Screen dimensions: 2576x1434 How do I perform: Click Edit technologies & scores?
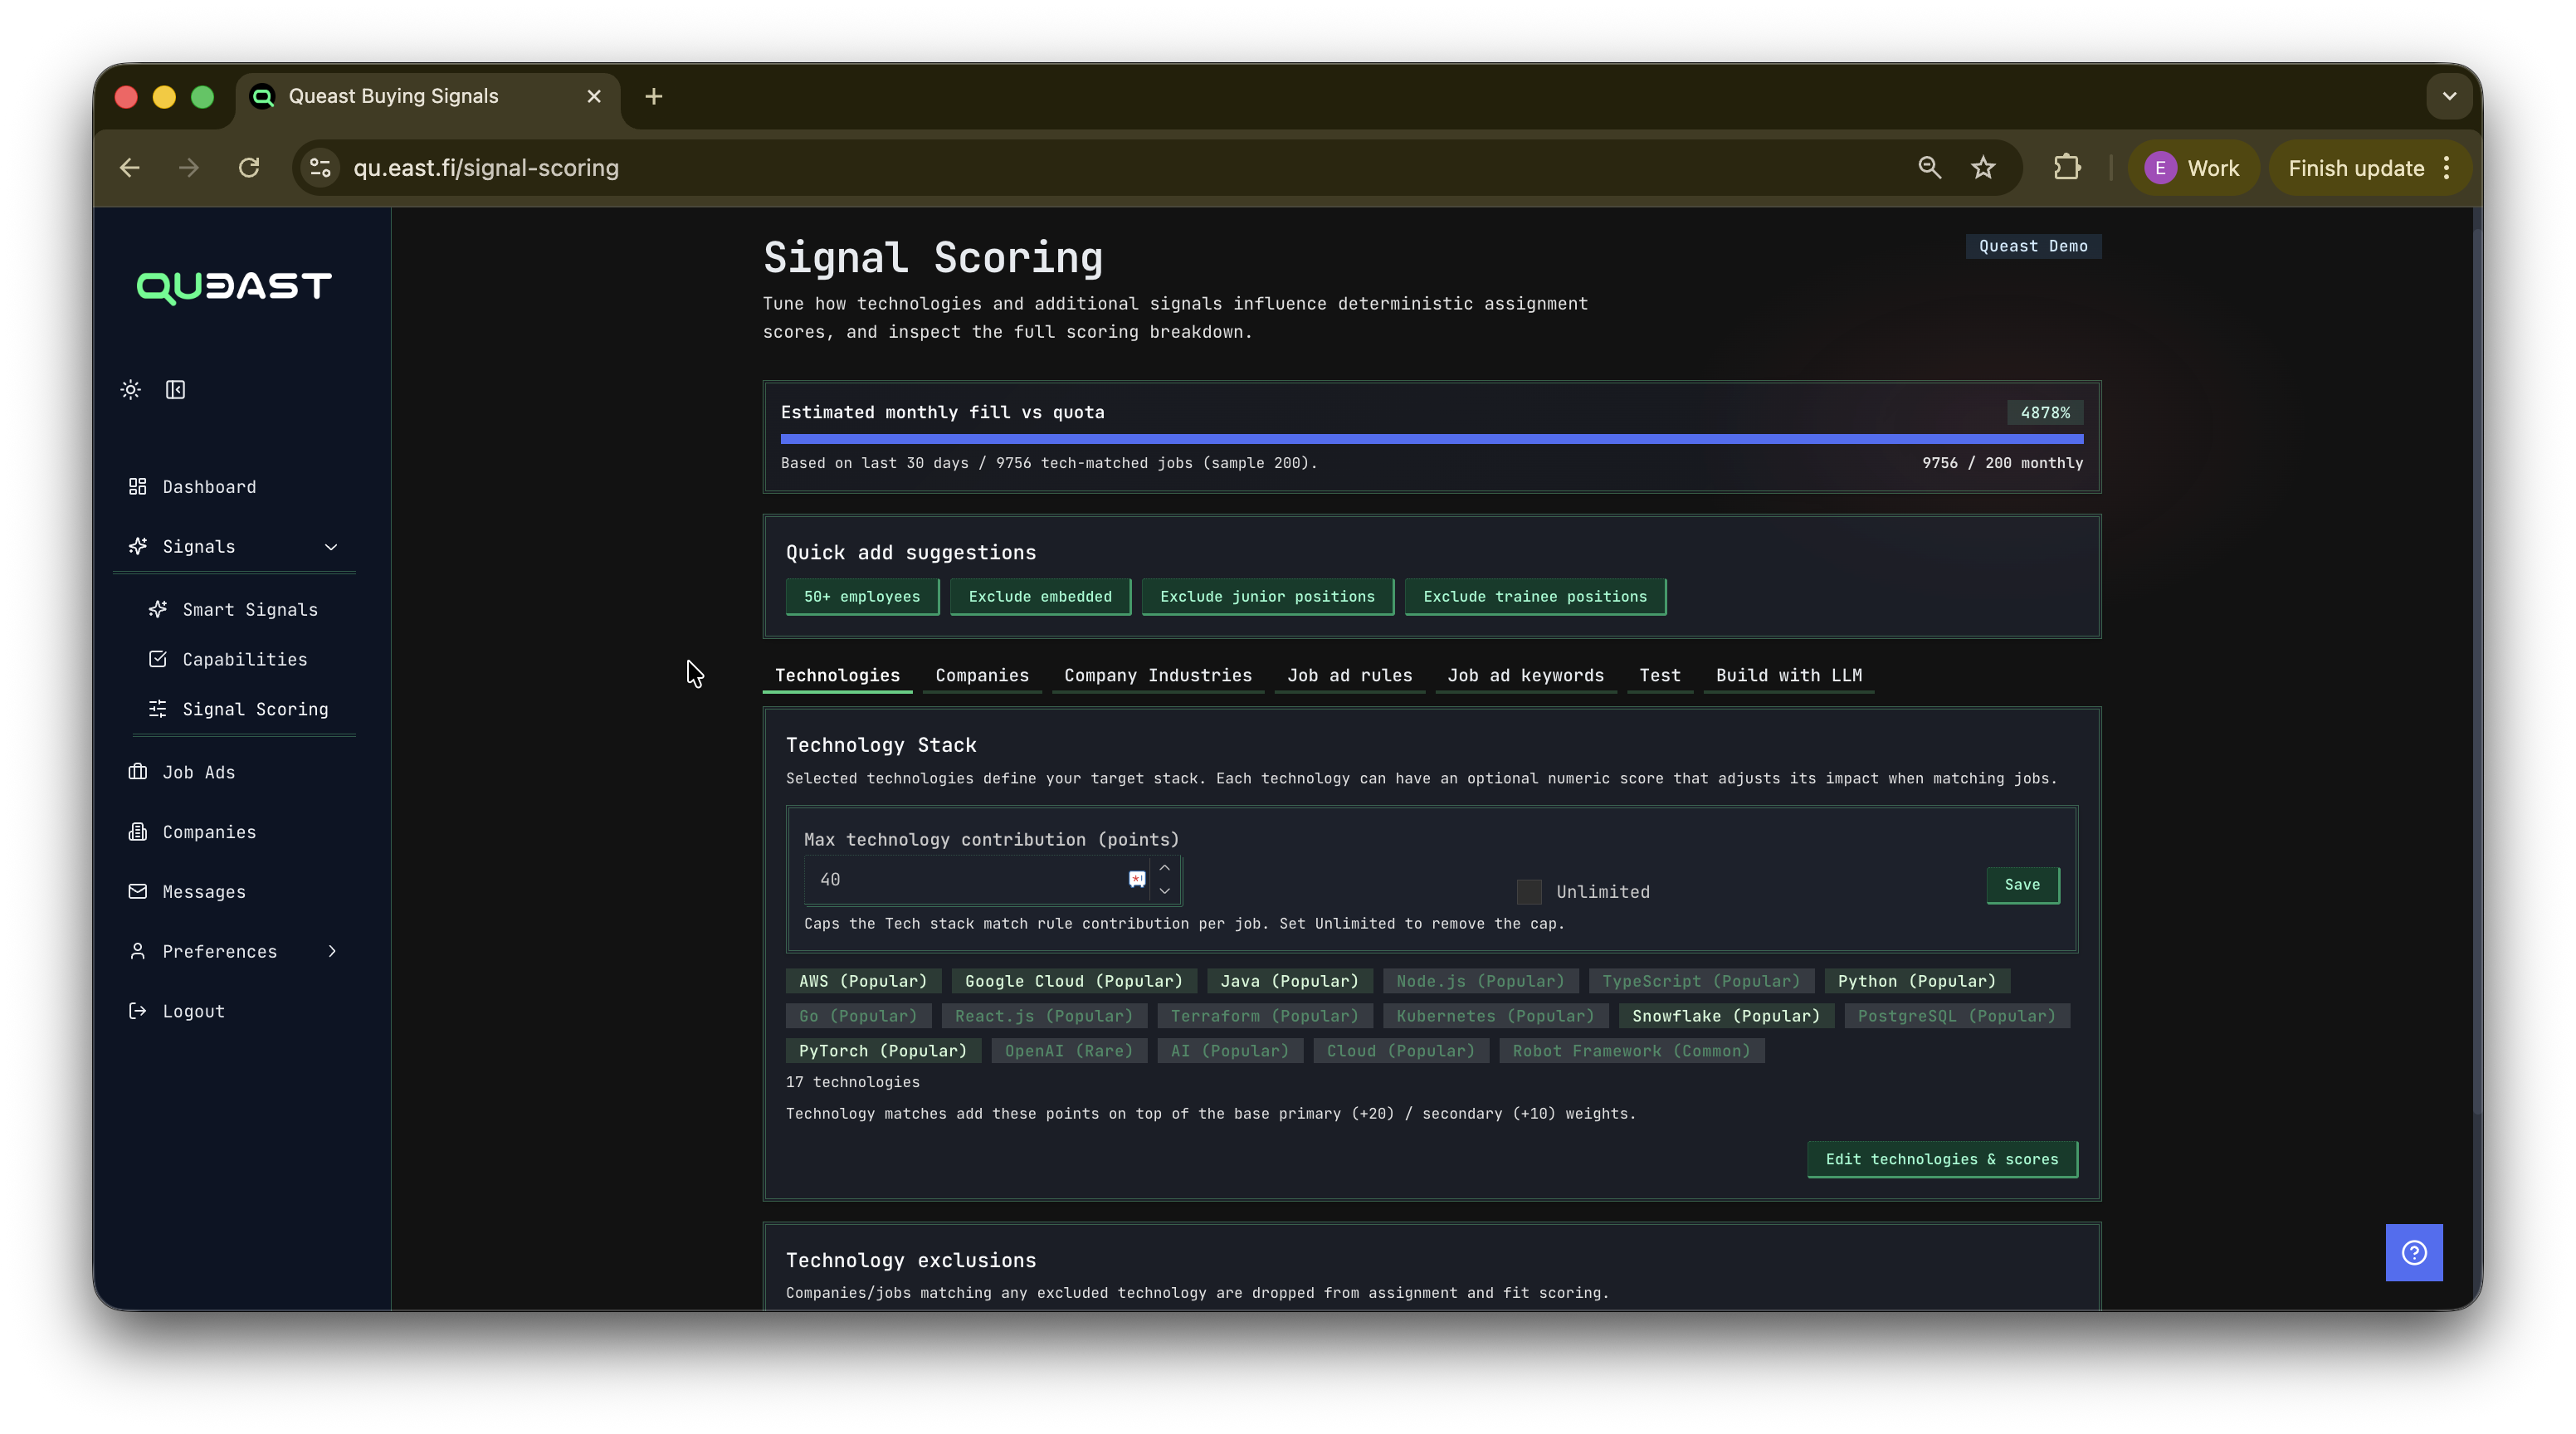(1940, 1159)
